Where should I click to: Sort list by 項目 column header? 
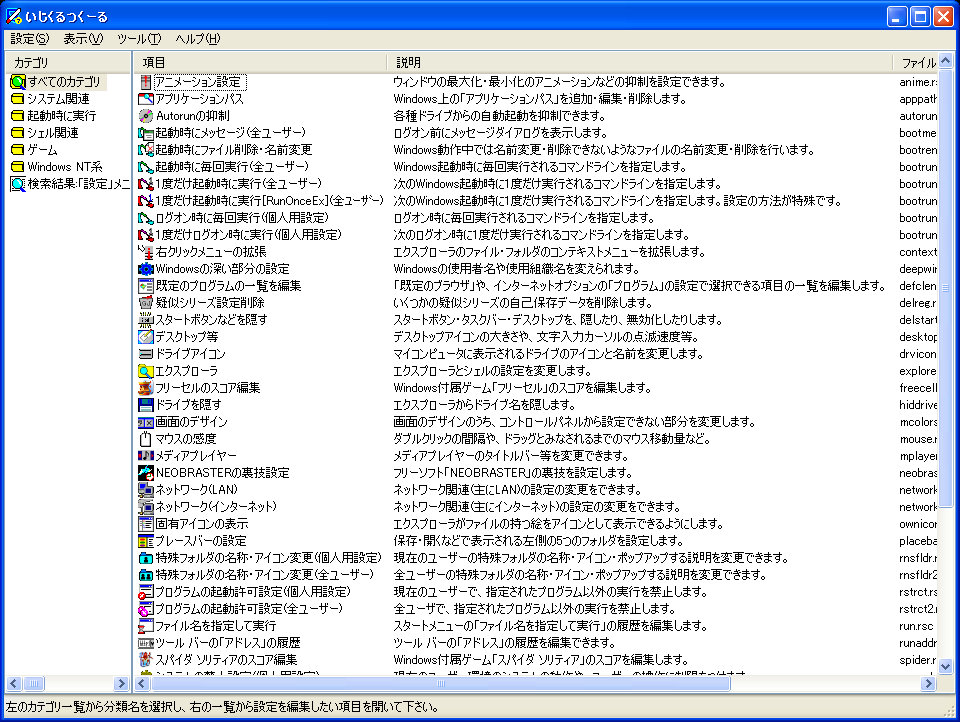pyautogui.click(x=260, y=62)
